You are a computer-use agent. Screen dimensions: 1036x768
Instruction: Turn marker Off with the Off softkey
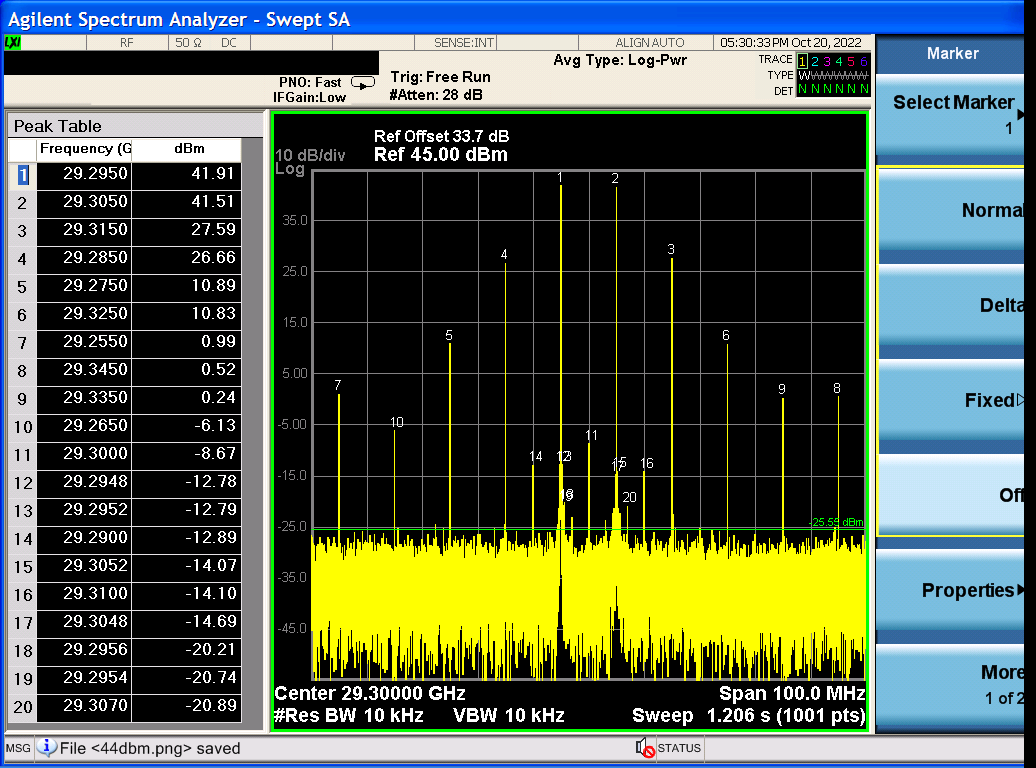[x=950, y=494]
